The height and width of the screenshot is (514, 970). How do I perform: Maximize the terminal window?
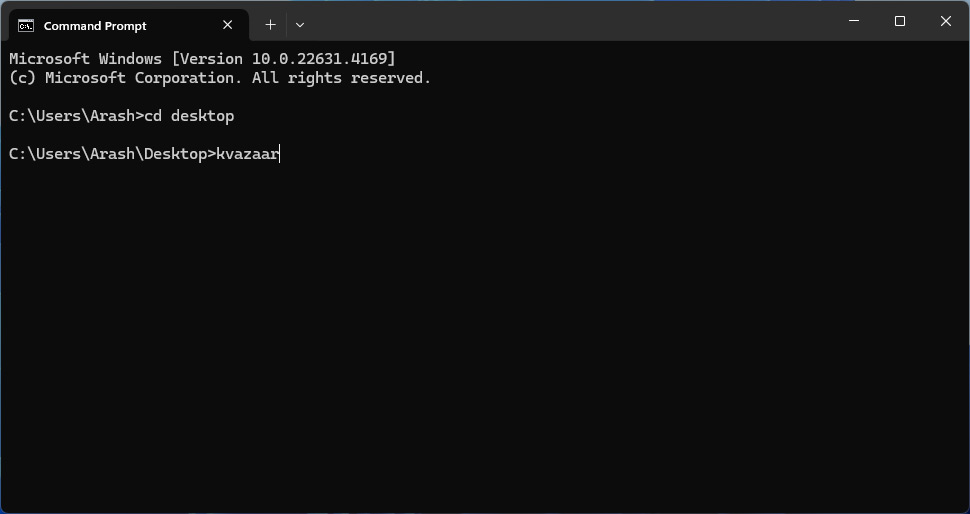tap(900, 21)
